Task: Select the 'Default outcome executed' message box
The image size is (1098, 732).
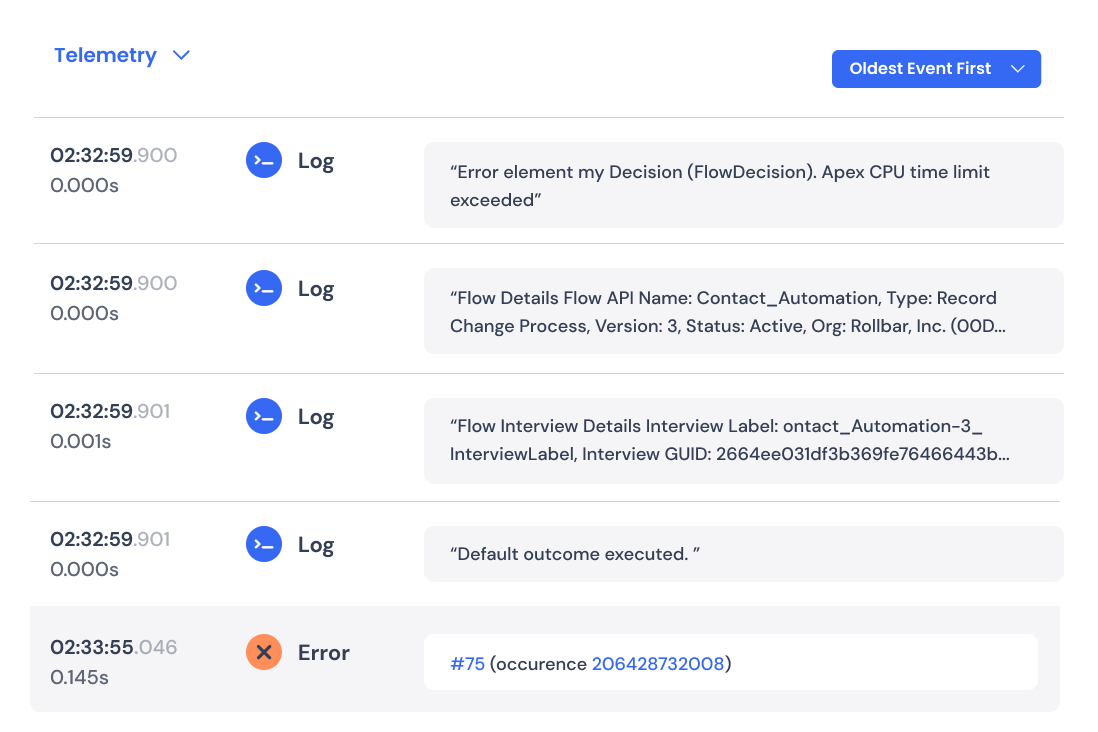Action: coord(744,553)
